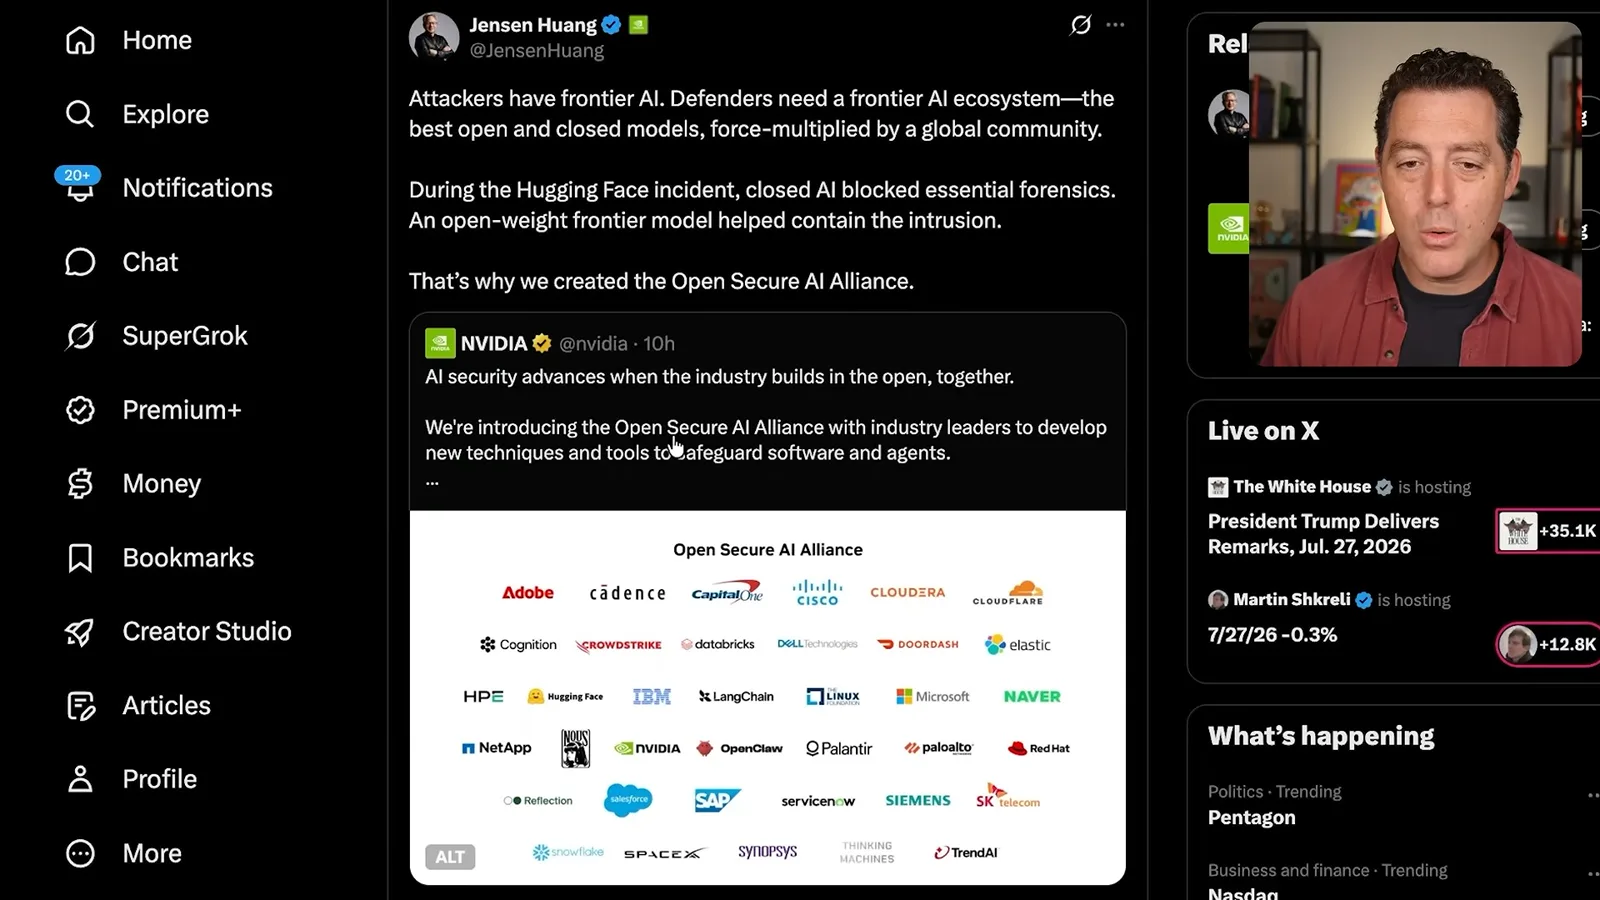Go to Home in navigation

pos(157,40)
